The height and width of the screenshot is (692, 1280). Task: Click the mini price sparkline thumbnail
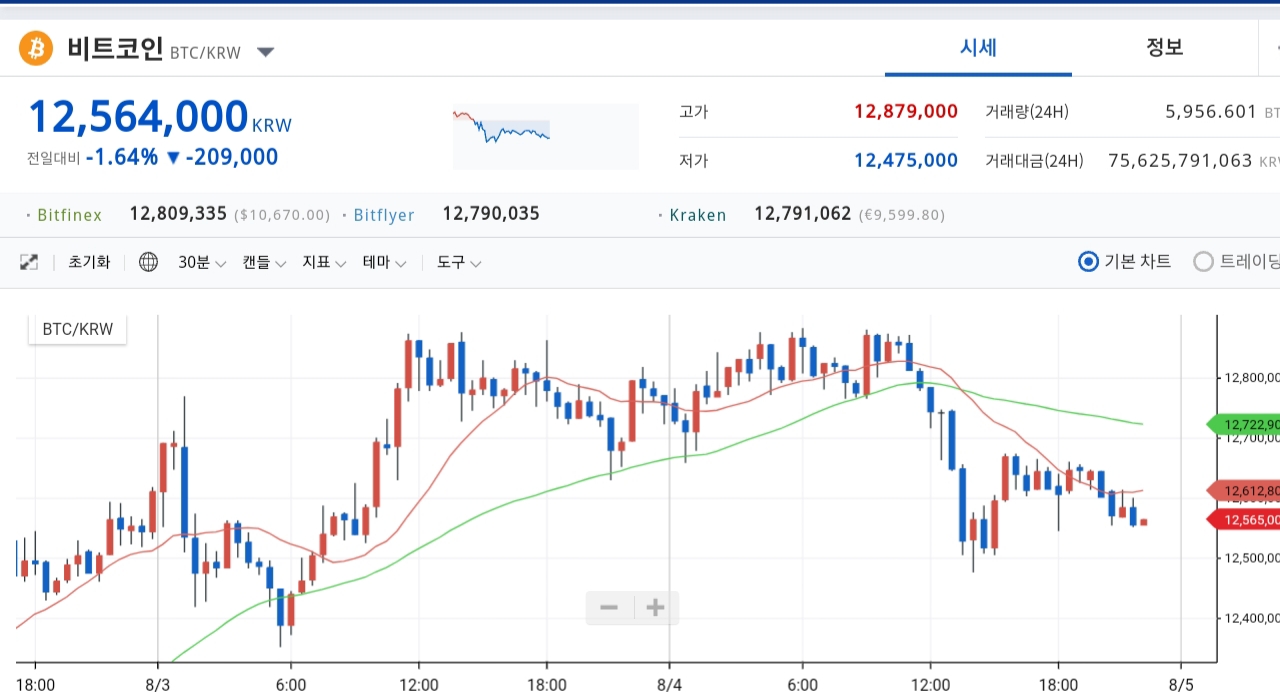click(545, 136)
